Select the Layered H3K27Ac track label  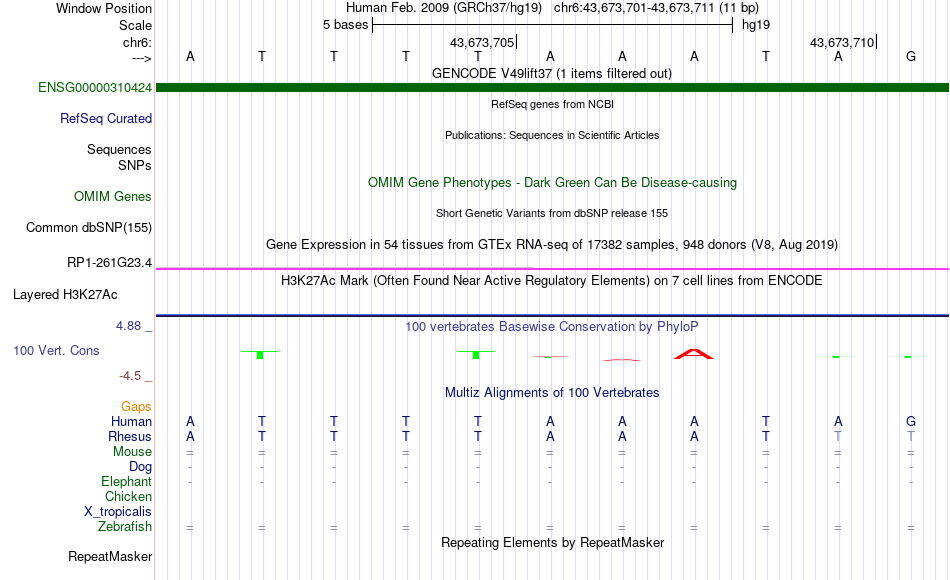(x=65, y=295)
